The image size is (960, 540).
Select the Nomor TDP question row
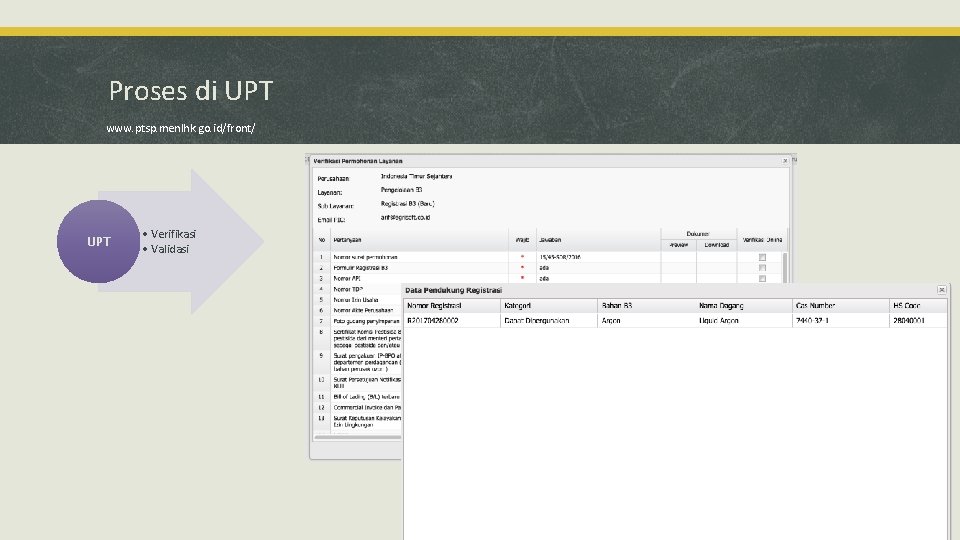pyautogui.click(x=358, y=289)
